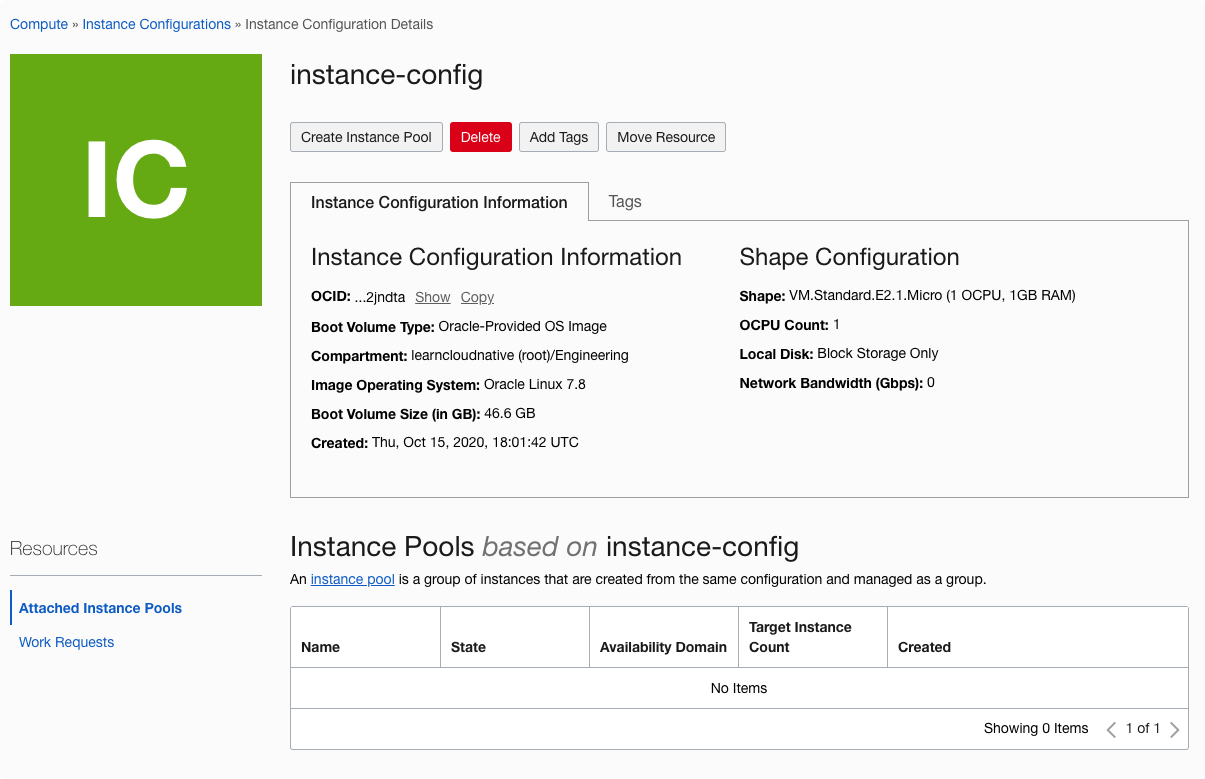
Task: Switch to the Tags tab
Action: [624, 202]
